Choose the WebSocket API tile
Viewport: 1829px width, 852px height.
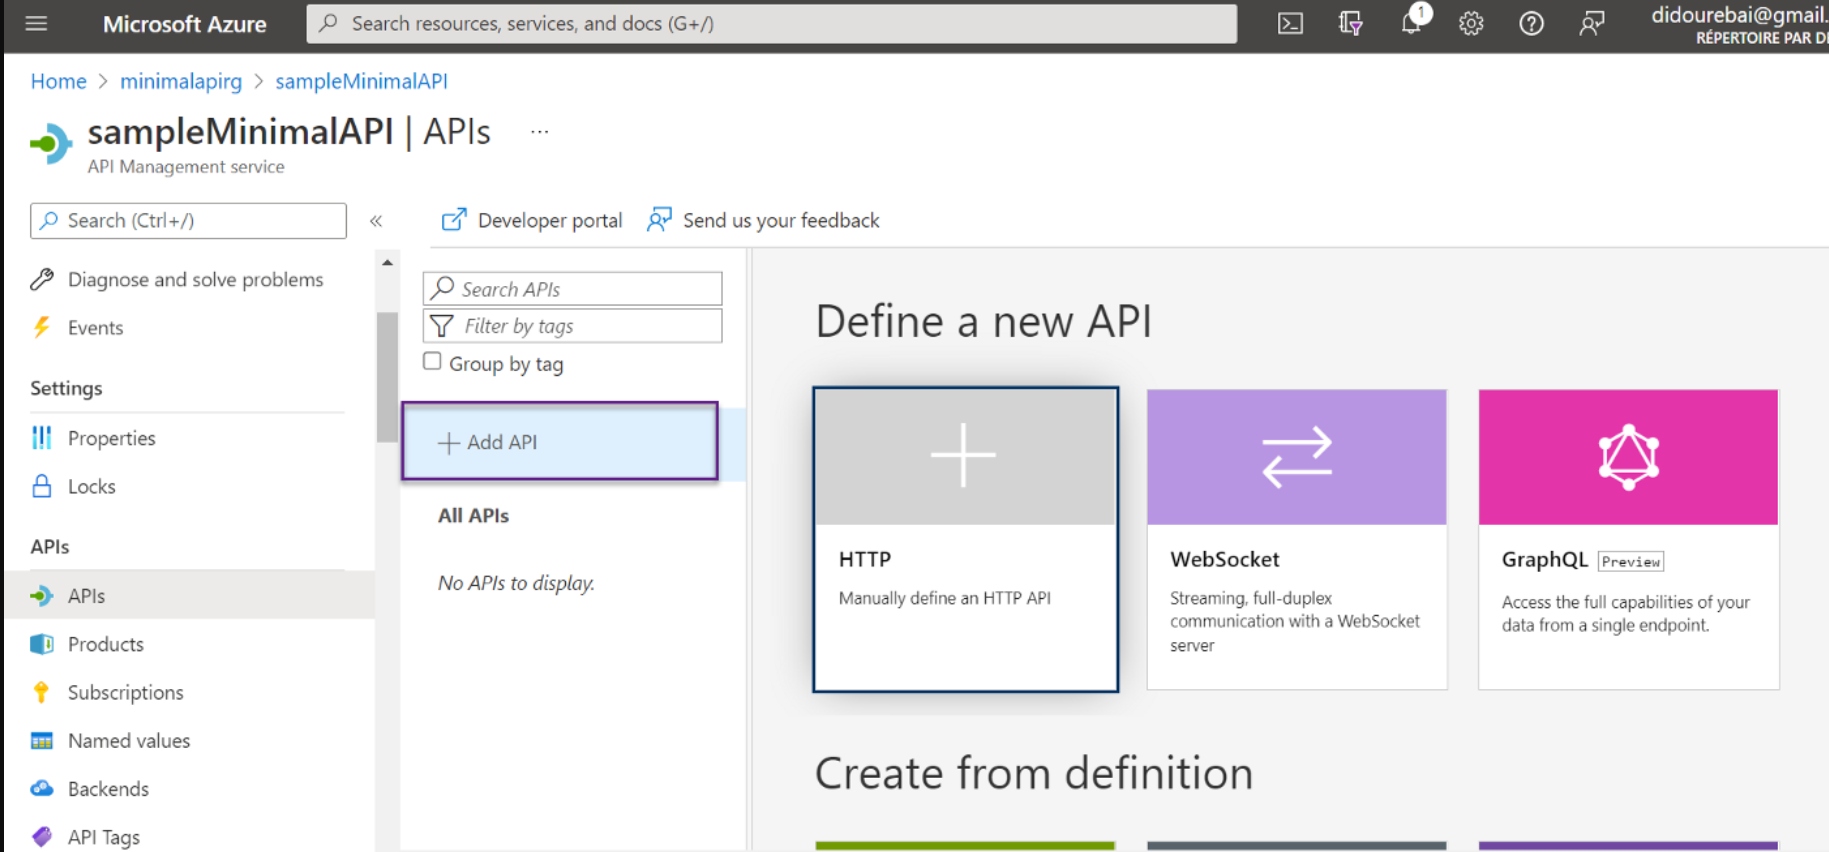(1296, 539)
